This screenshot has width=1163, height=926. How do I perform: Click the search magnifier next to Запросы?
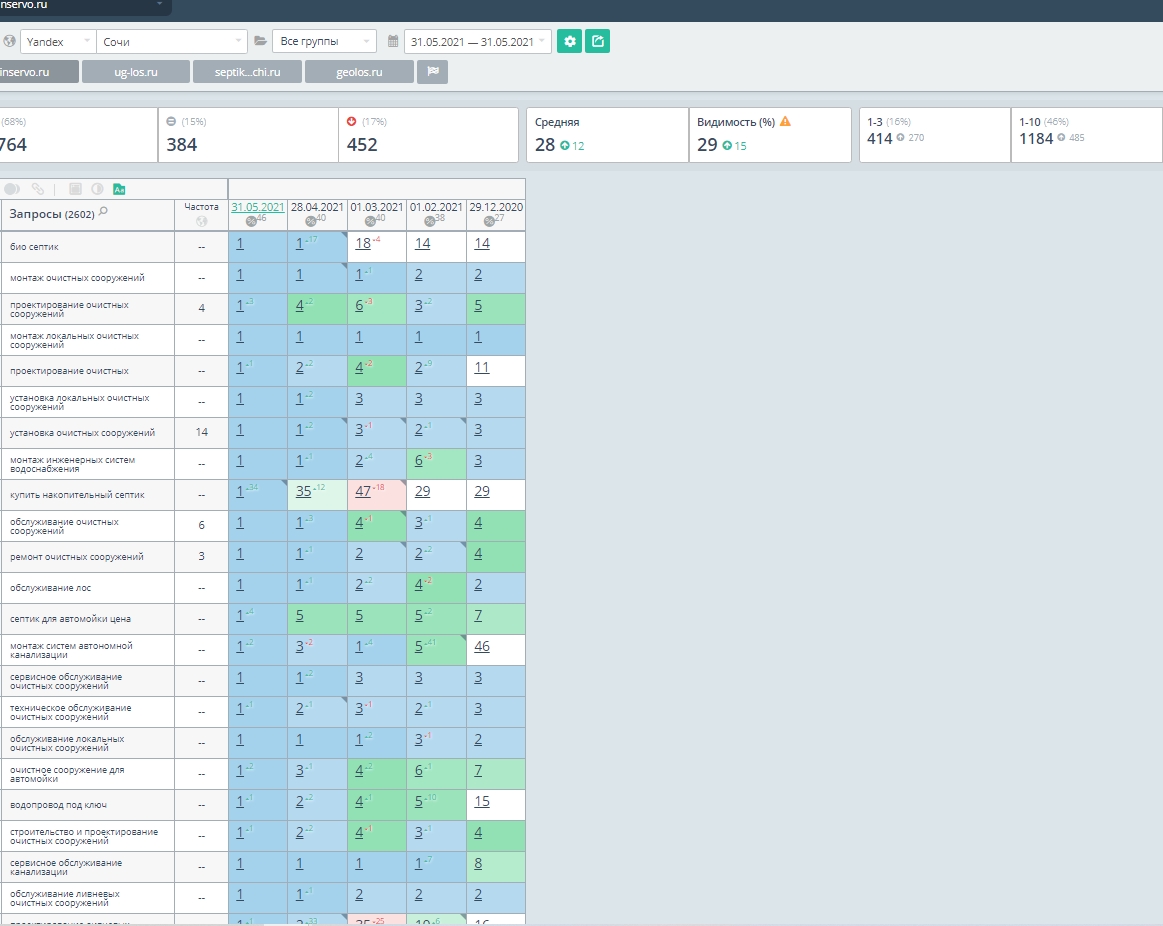(x=103, y=212)
